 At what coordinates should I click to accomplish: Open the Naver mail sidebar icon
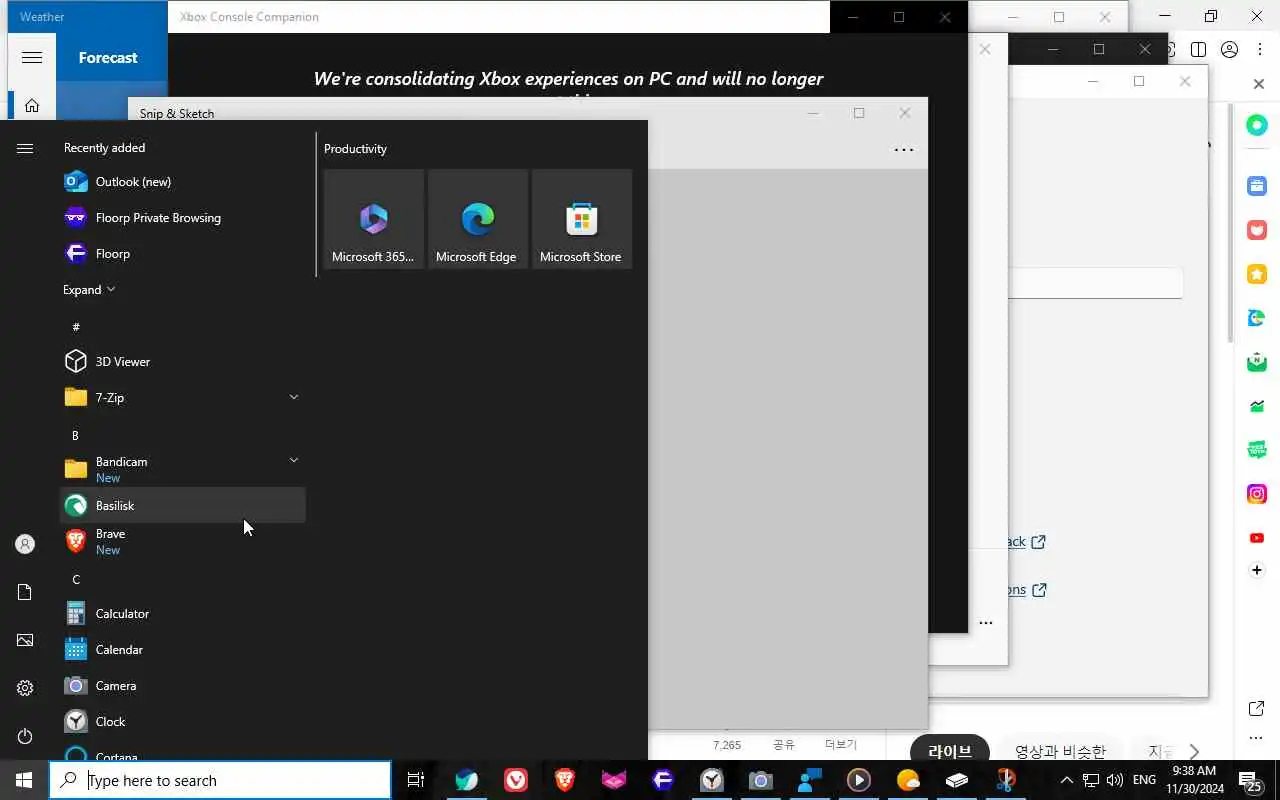pyautogui.click(x=1257, y=362)
